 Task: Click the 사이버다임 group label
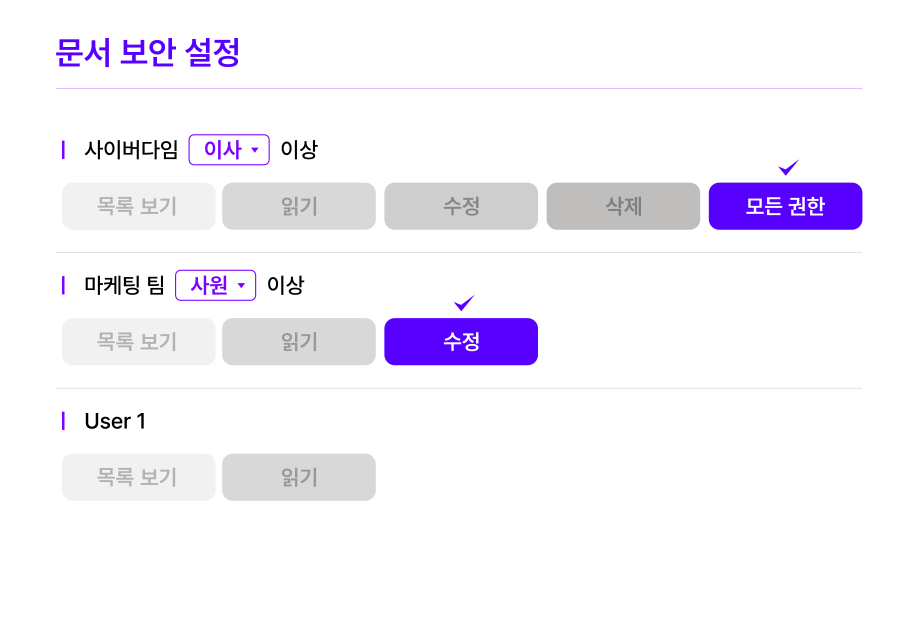tap(131, 150)
